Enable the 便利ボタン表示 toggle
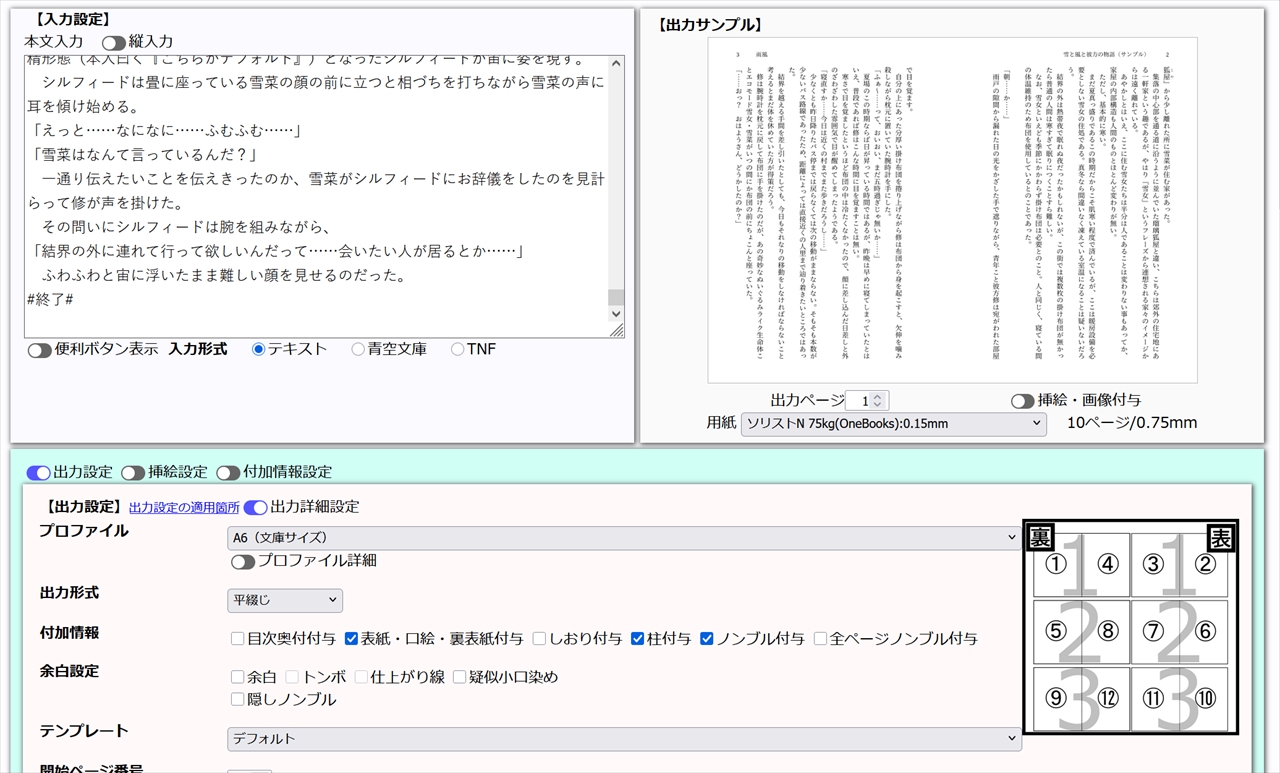 point(40,350)
